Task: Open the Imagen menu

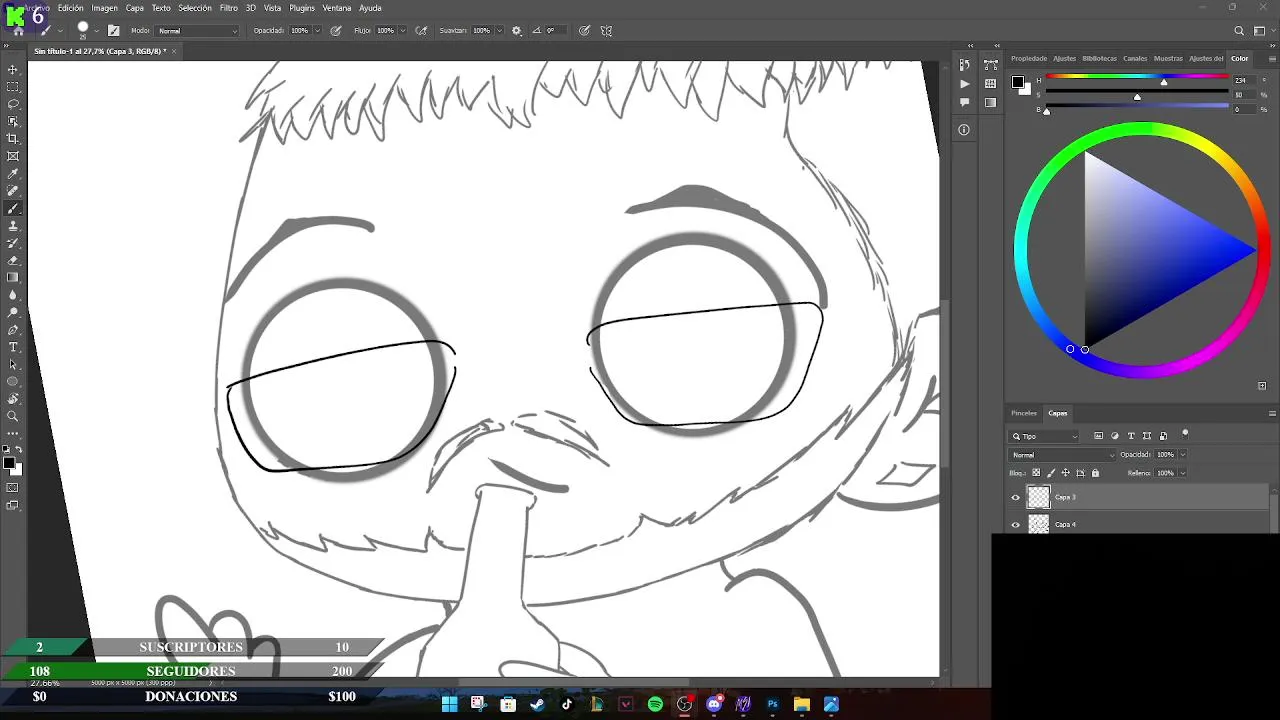Action: (x=105, y=8)
